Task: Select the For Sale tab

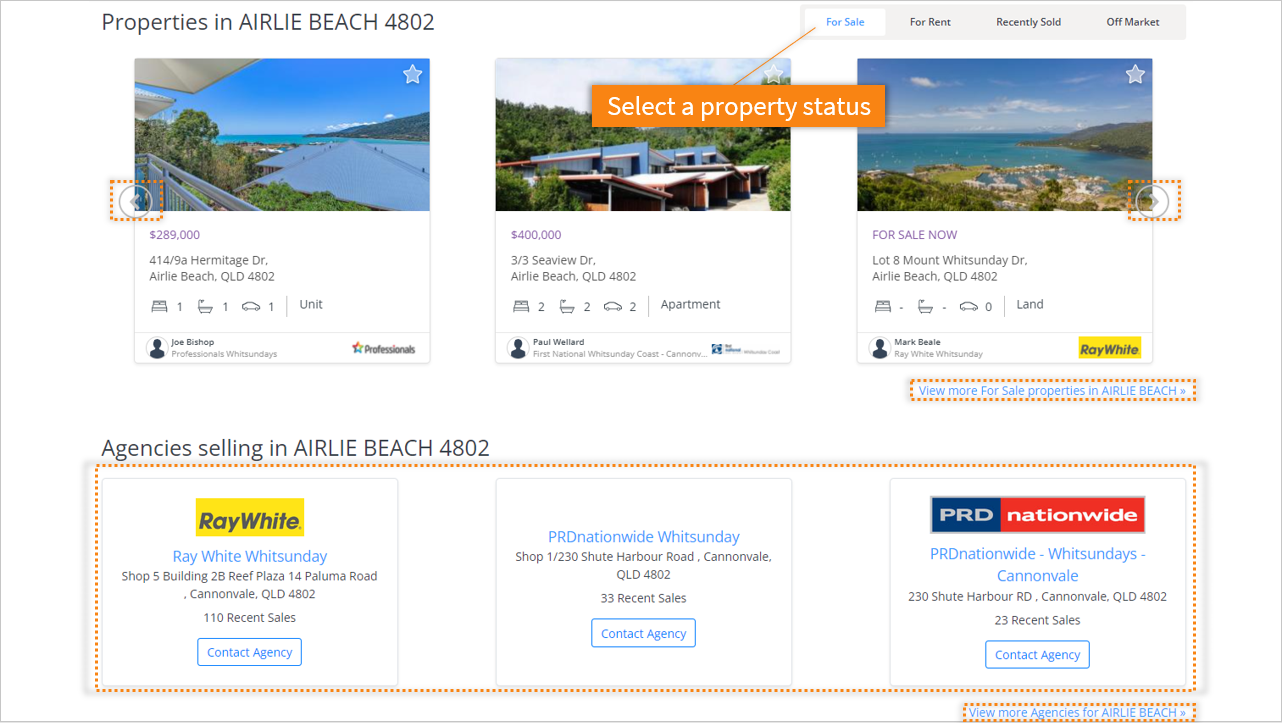Action: coord(845,22)
